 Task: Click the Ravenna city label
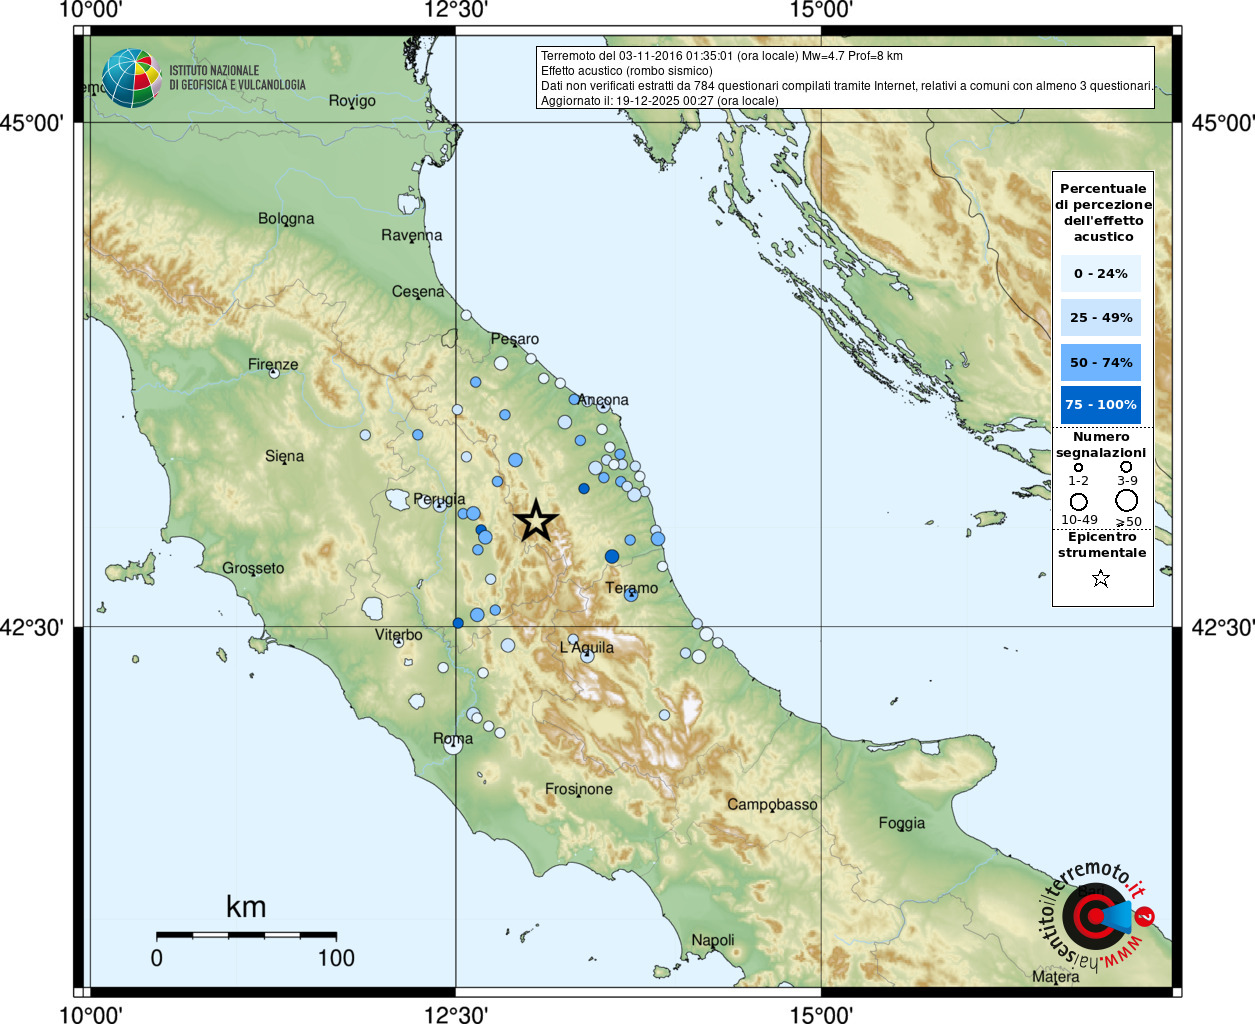(x=411, y=235)
